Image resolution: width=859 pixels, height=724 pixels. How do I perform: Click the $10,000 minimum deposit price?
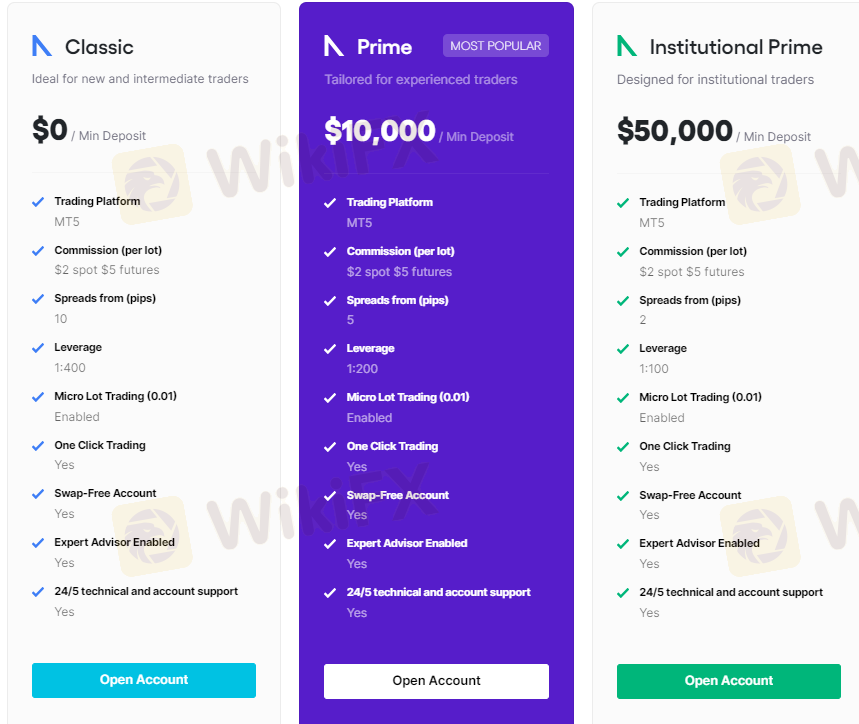point(380,131)
